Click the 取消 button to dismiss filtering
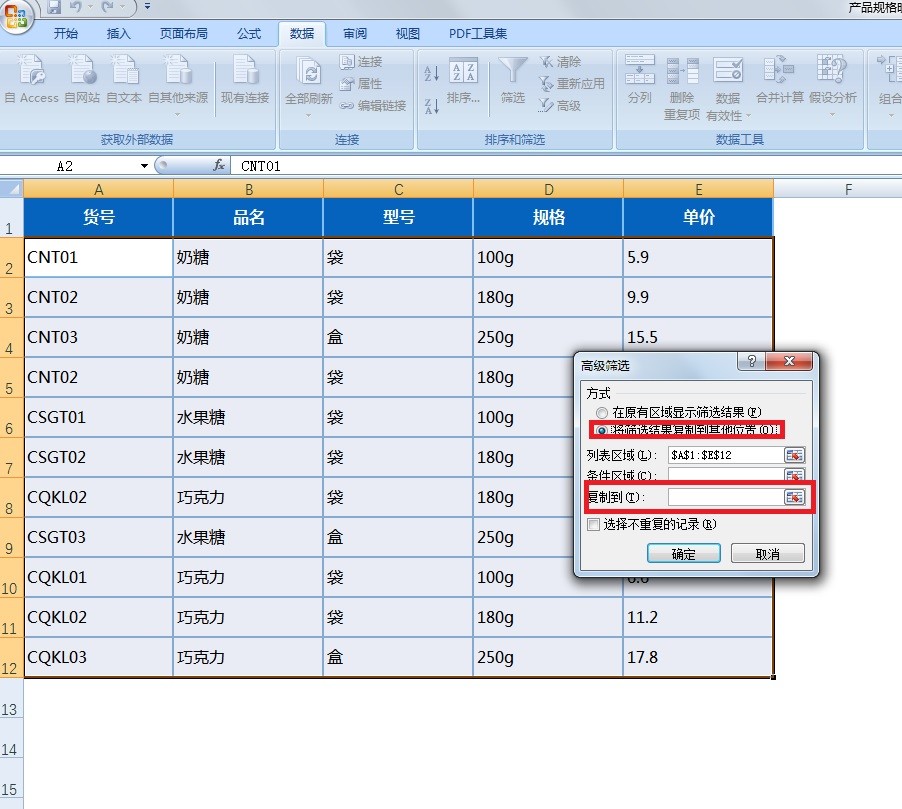Image resolution: width=902 pixels, height=809 pixels. pos(766,552)
